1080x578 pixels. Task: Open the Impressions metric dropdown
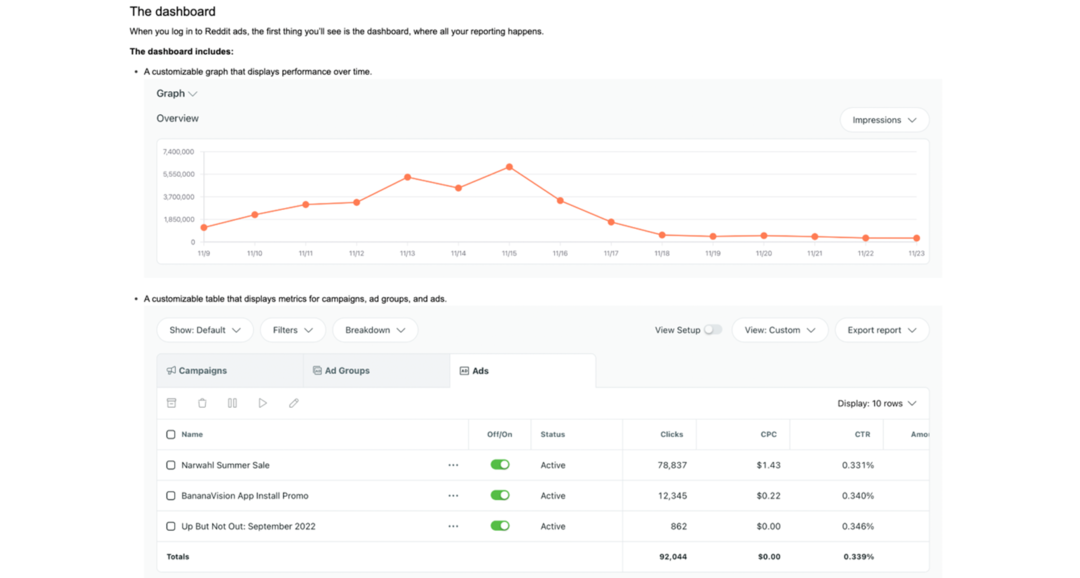(x=884, y=118)
